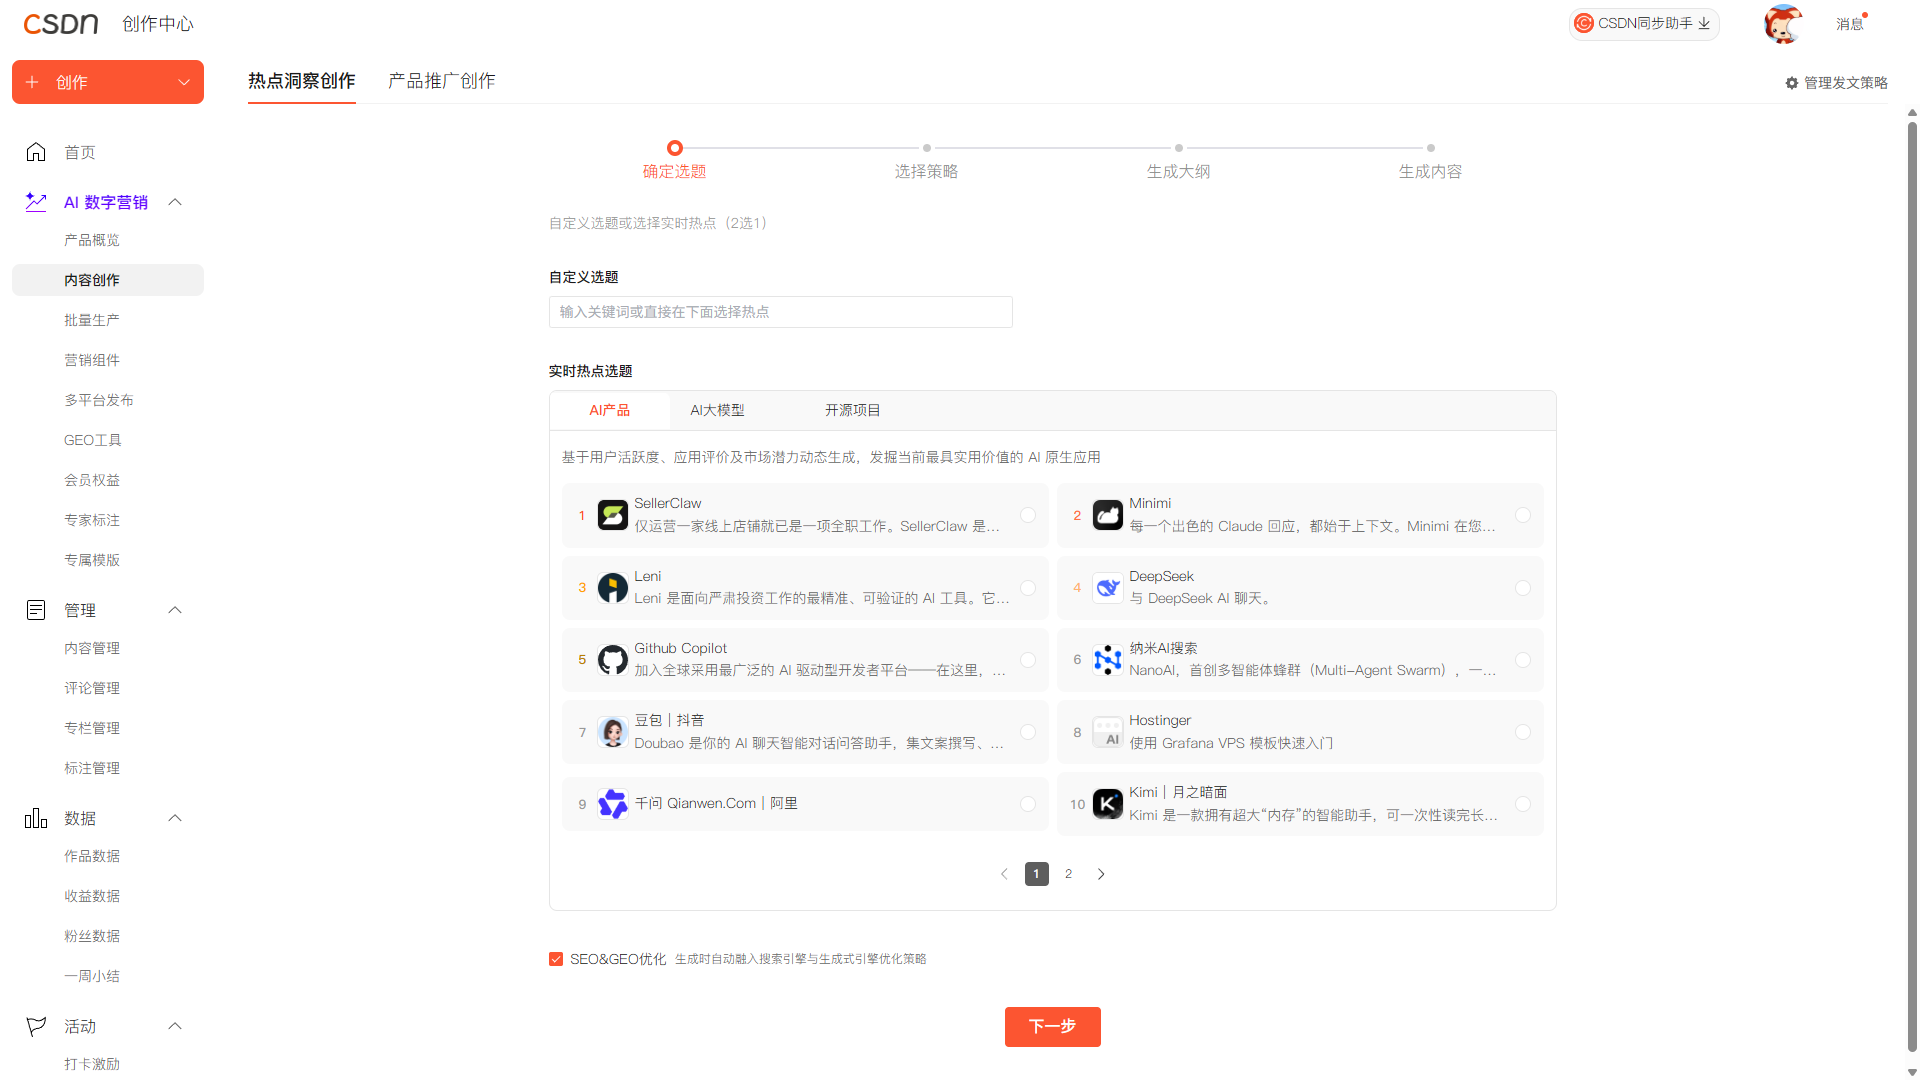Open the 开源项目 tab

[853, 410]
